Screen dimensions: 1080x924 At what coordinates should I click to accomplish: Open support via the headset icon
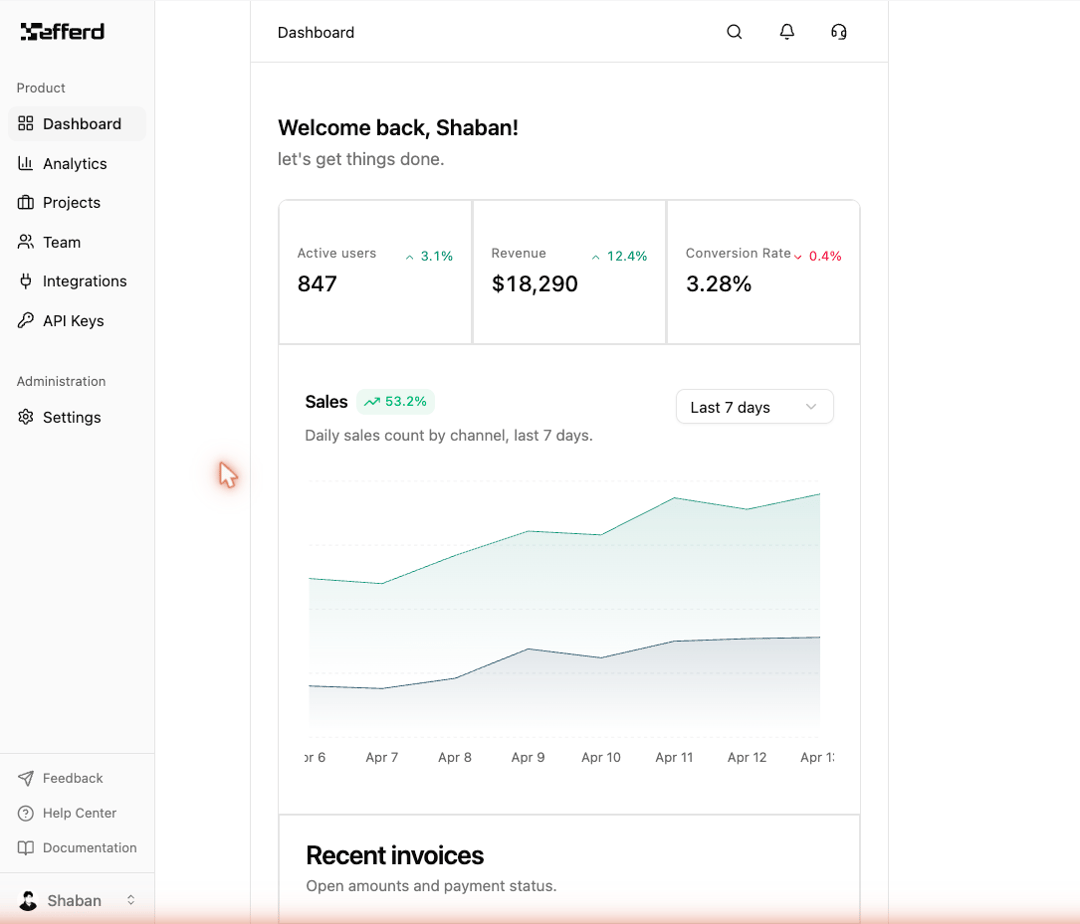(x=838, y=32)
